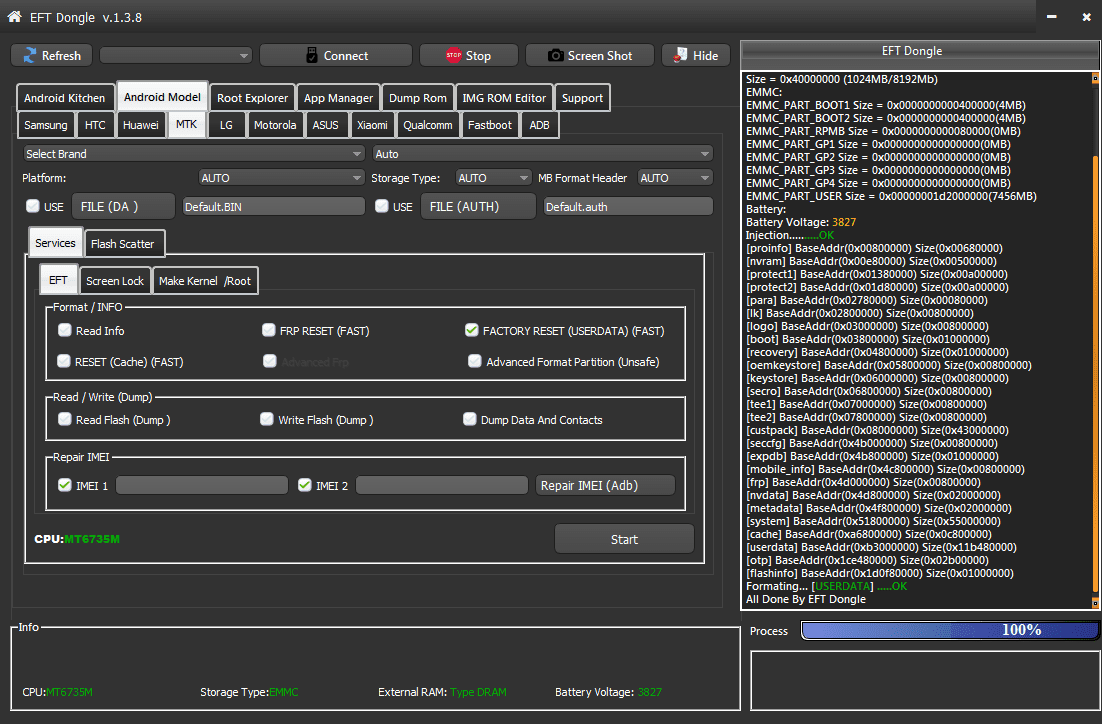
Task: Open the Dump Rom tab
Action: [417, 98]
